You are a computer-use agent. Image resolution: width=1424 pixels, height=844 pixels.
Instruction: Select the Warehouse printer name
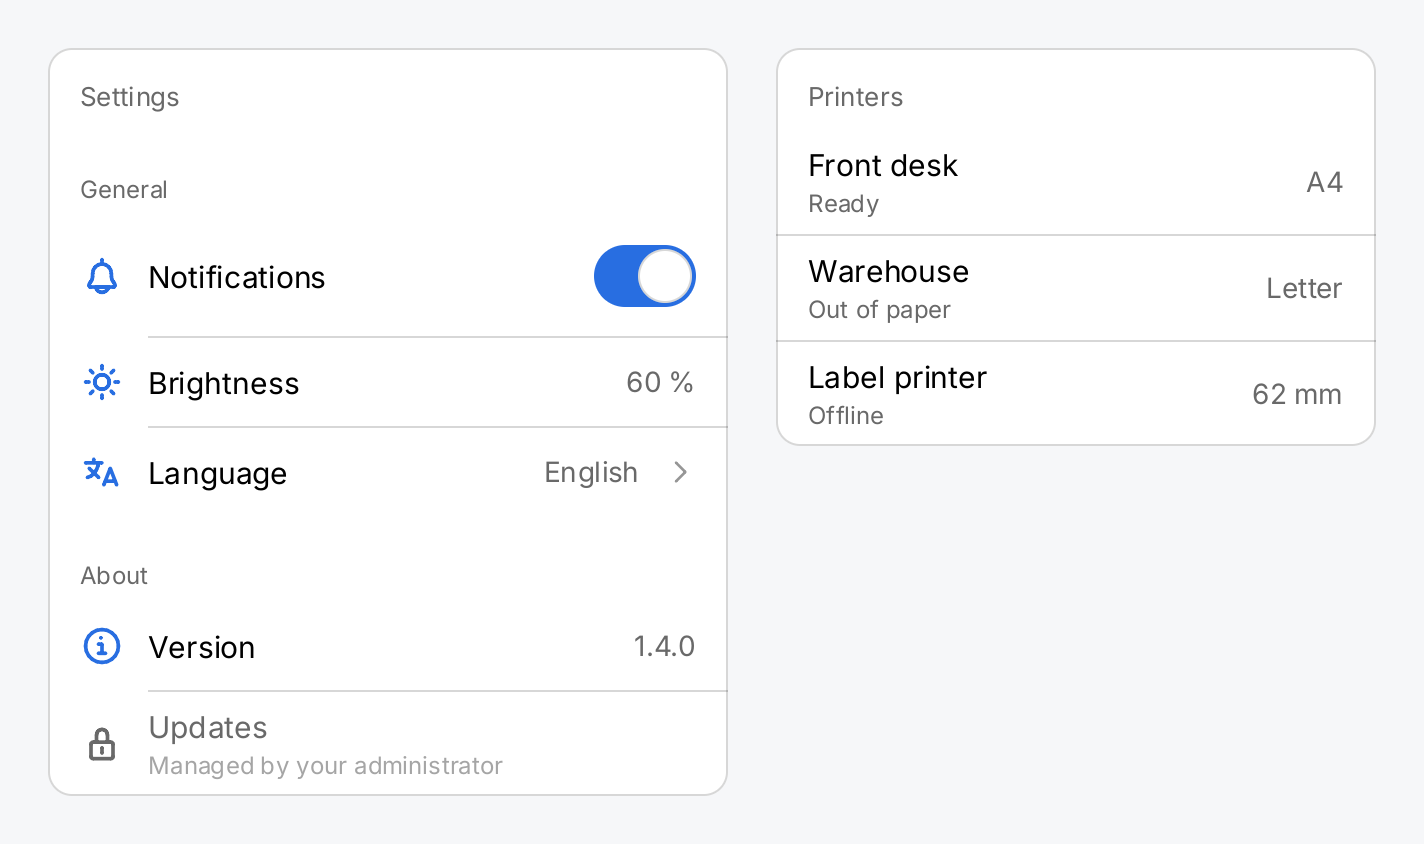tap(889, 271)
